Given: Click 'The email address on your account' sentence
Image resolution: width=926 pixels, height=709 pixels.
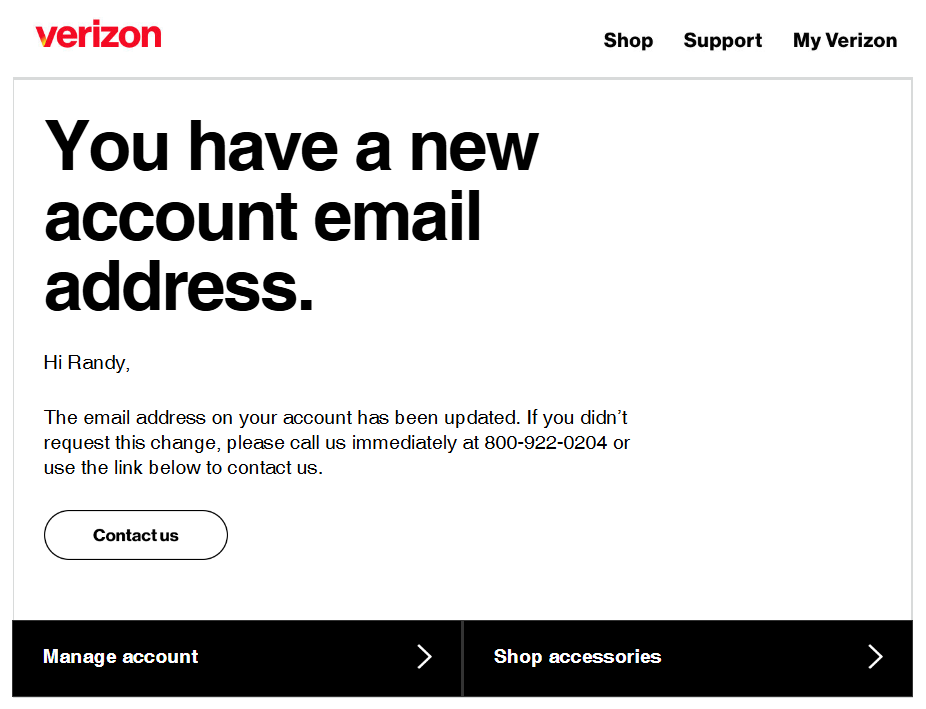Looking at the screenshot, I should [188, 418].
